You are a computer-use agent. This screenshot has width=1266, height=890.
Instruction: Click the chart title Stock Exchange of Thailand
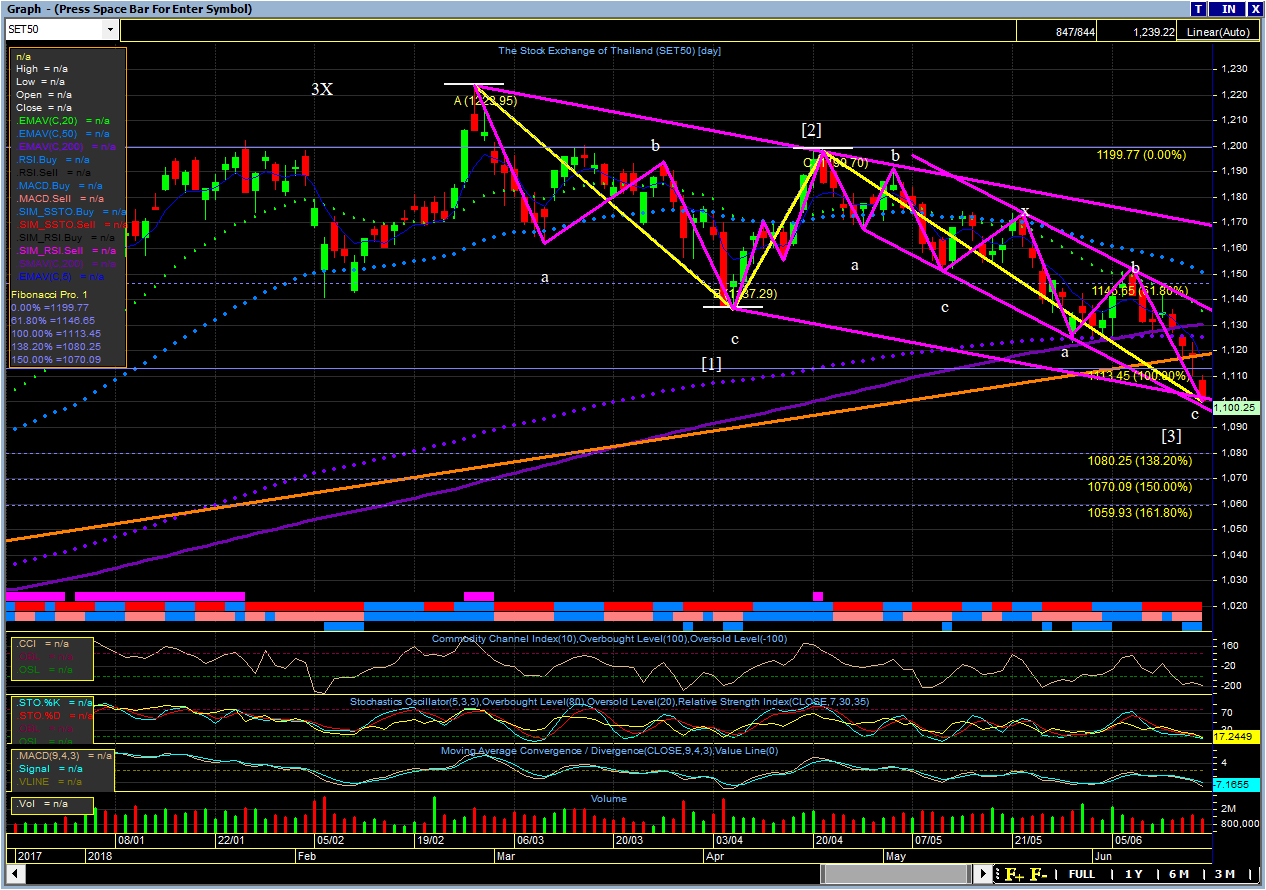pos(610,50)
